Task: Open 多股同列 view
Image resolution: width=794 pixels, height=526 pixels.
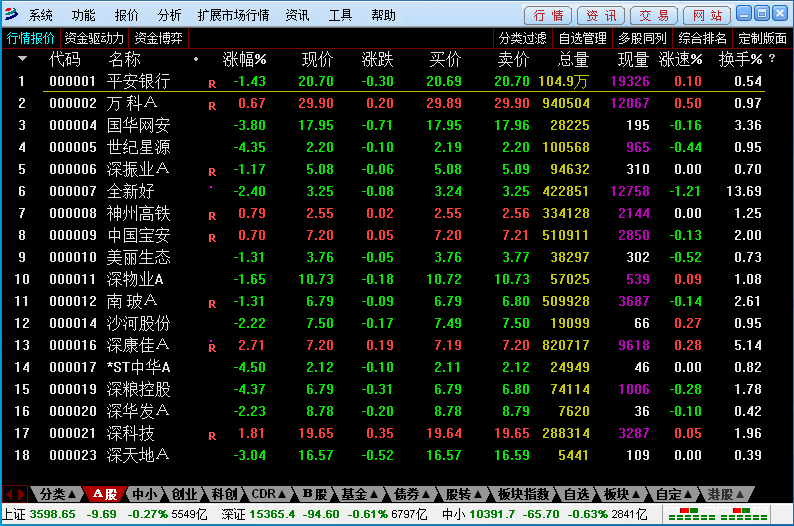Action: pyautogui.click(x=643, y=38)
